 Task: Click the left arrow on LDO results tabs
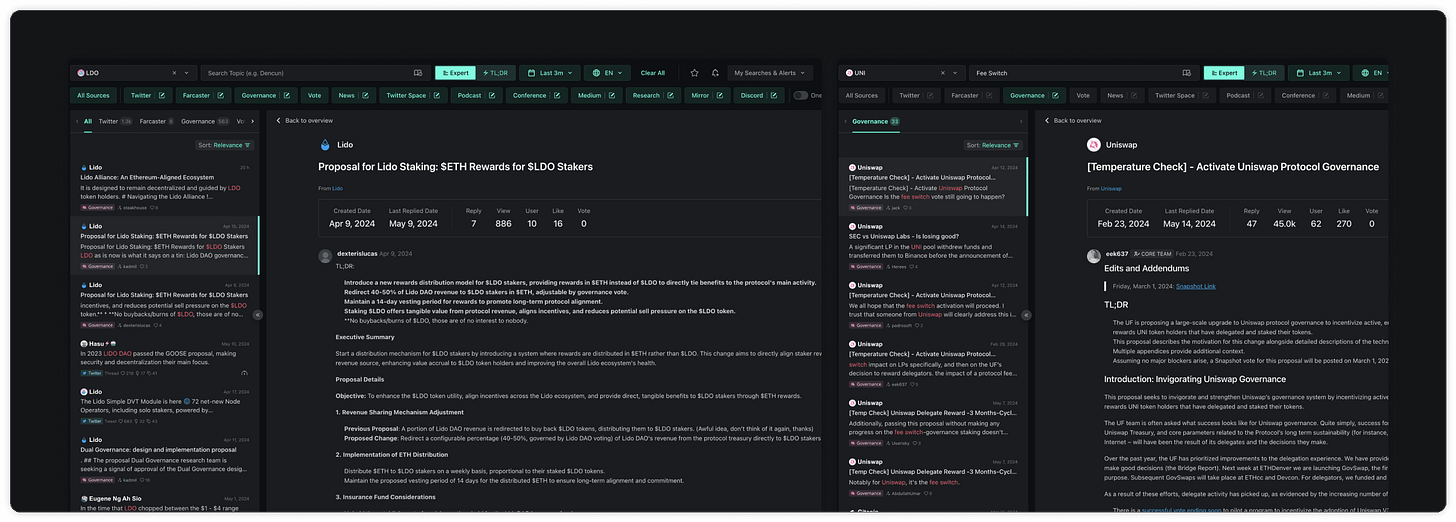click(x=77, y=121)
